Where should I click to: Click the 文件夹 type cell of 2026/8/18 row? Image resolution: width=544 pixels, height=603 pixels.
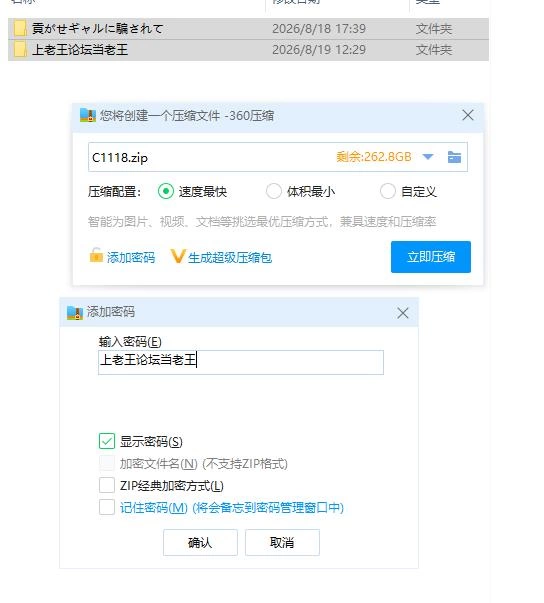point(433,29)
